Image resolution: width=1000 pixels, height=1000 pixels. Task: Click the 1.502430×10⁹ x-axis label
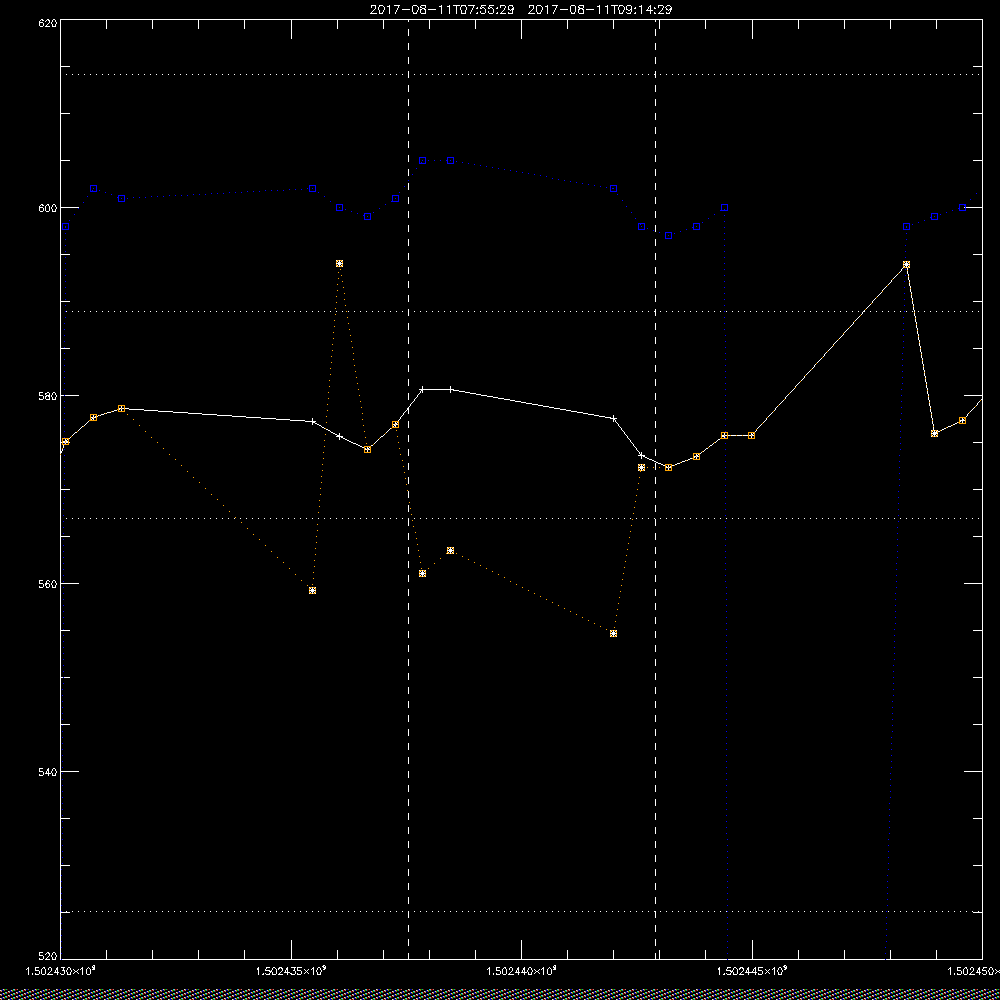coord(61,971)
